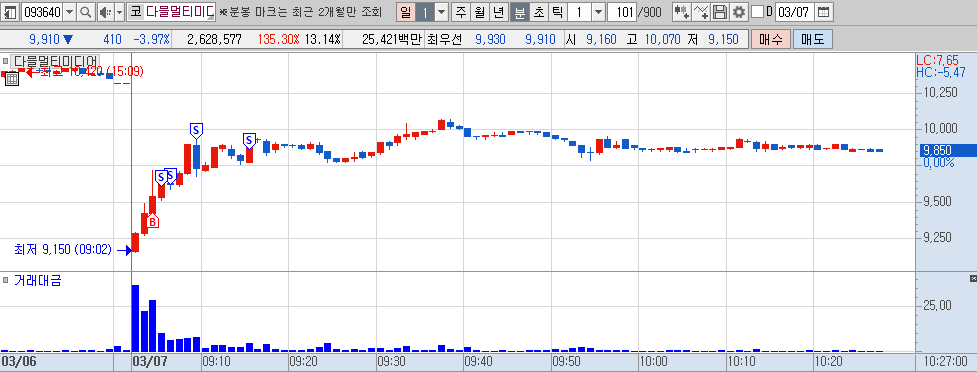Viewport: 977px width, 372px height.
Task: Expand the stock code 093640 dropdown
Action: [69, 12]
